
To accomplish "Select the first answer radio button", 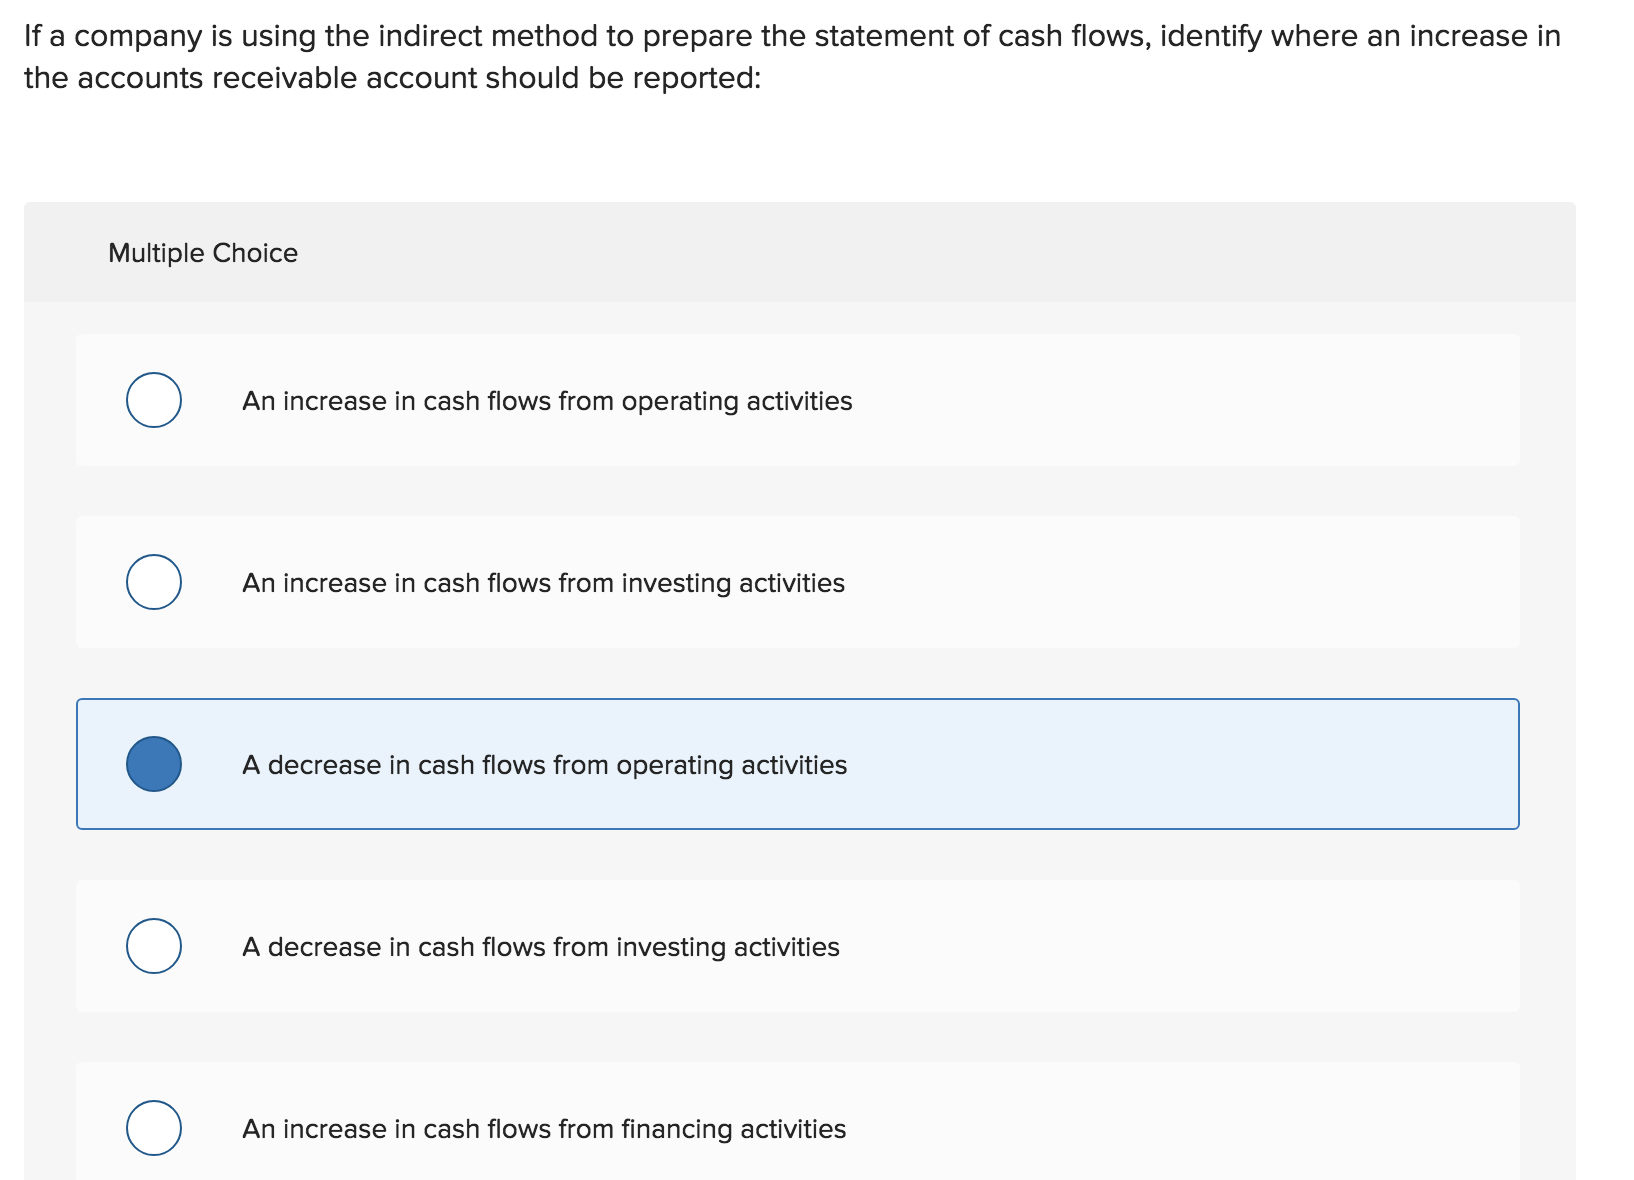I will pos(154,400).
